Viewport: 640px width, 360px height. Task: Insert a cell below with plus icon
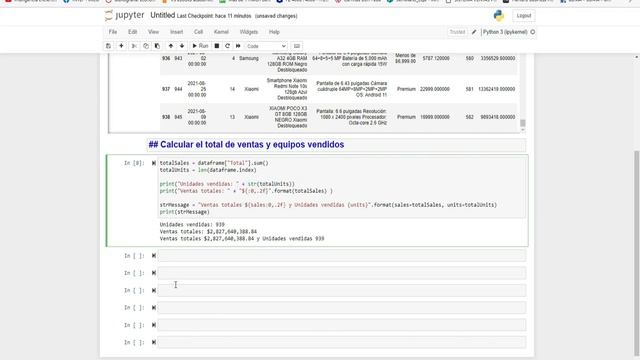[121, 46]
